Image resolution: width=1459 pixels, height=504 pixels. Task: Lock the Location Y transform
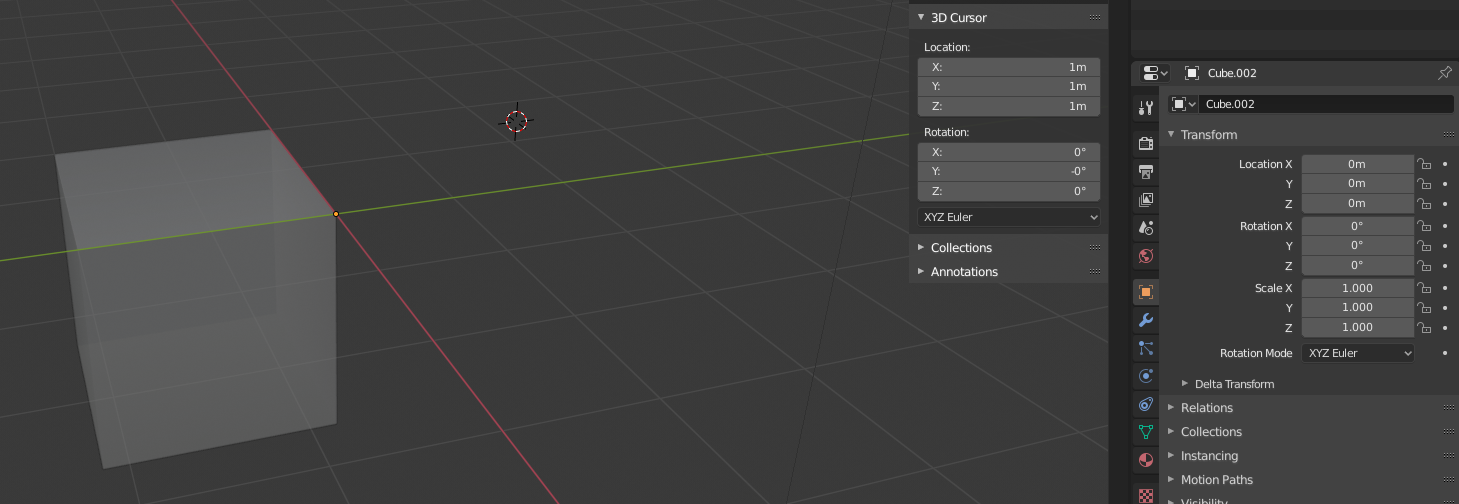[x=1424, y=184]
